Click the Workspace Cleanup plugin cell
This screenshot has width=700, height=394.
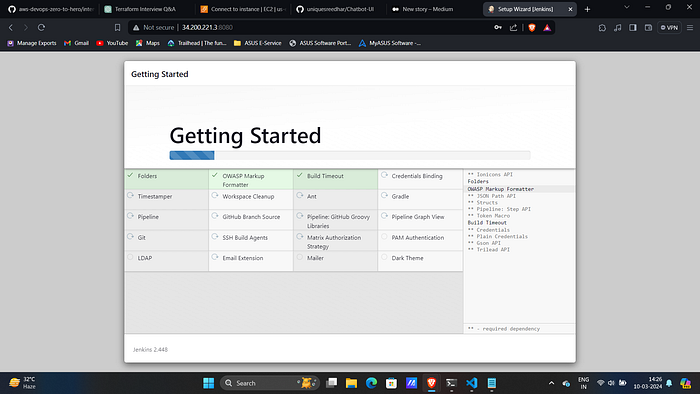pyautogui.click(x=251, y=199)
